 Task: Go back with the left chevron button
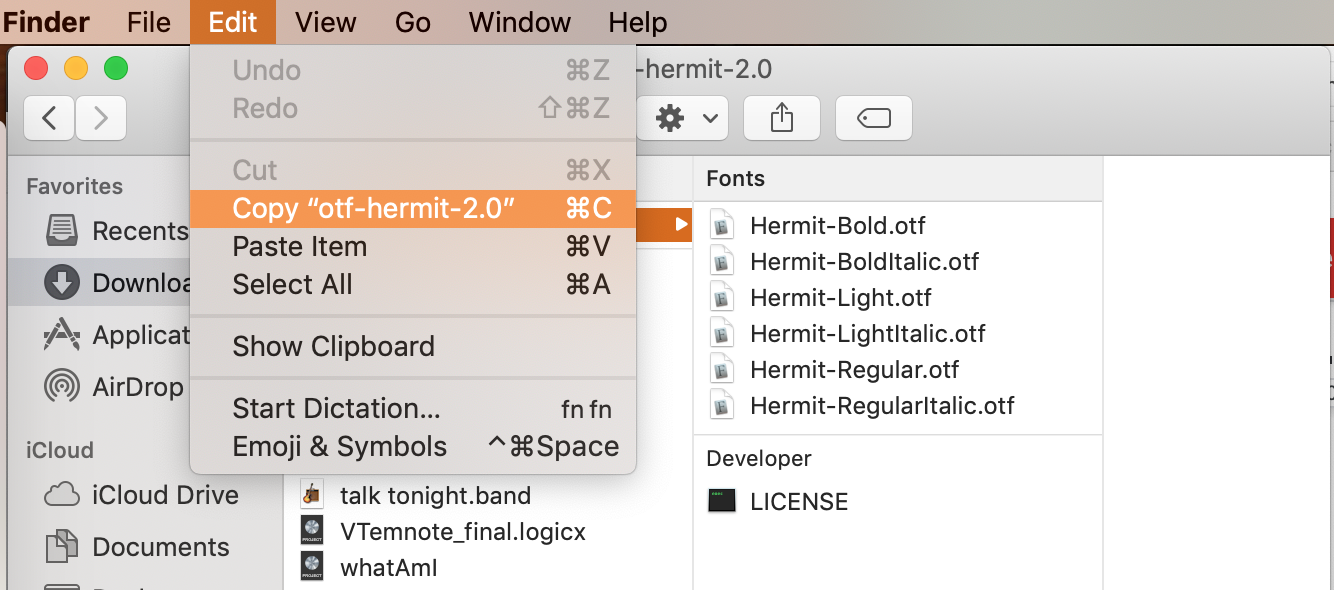coord(49,118)
